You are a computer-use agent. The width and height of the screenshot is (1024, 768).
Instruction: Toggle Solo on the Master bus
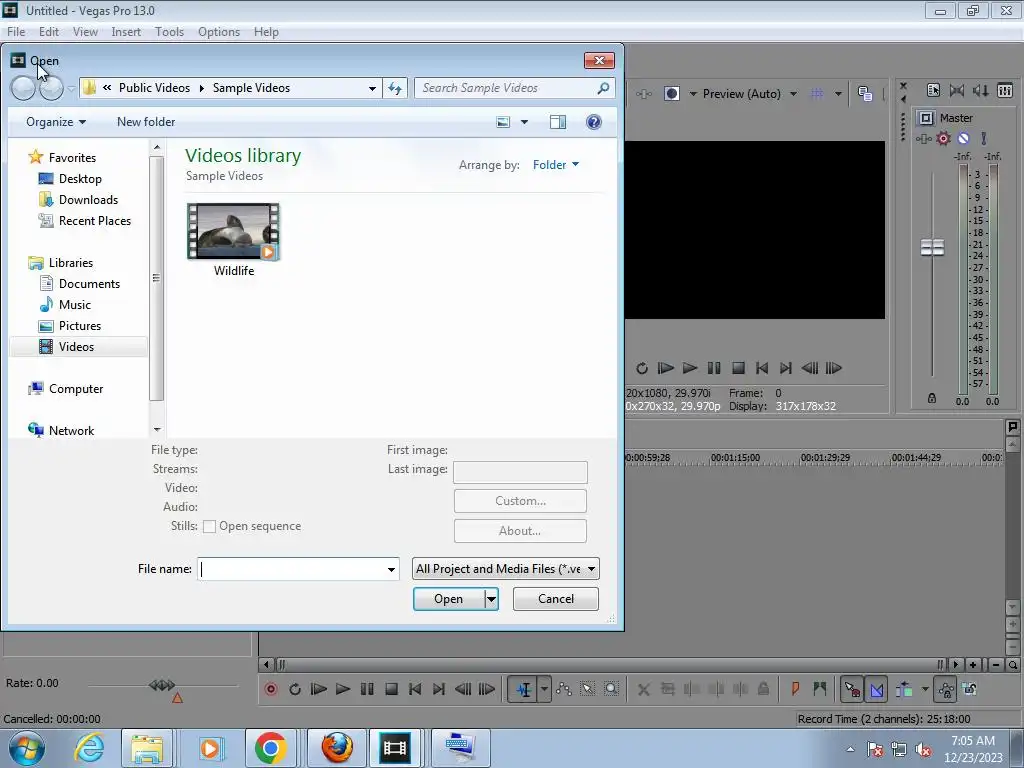(984, 138)
